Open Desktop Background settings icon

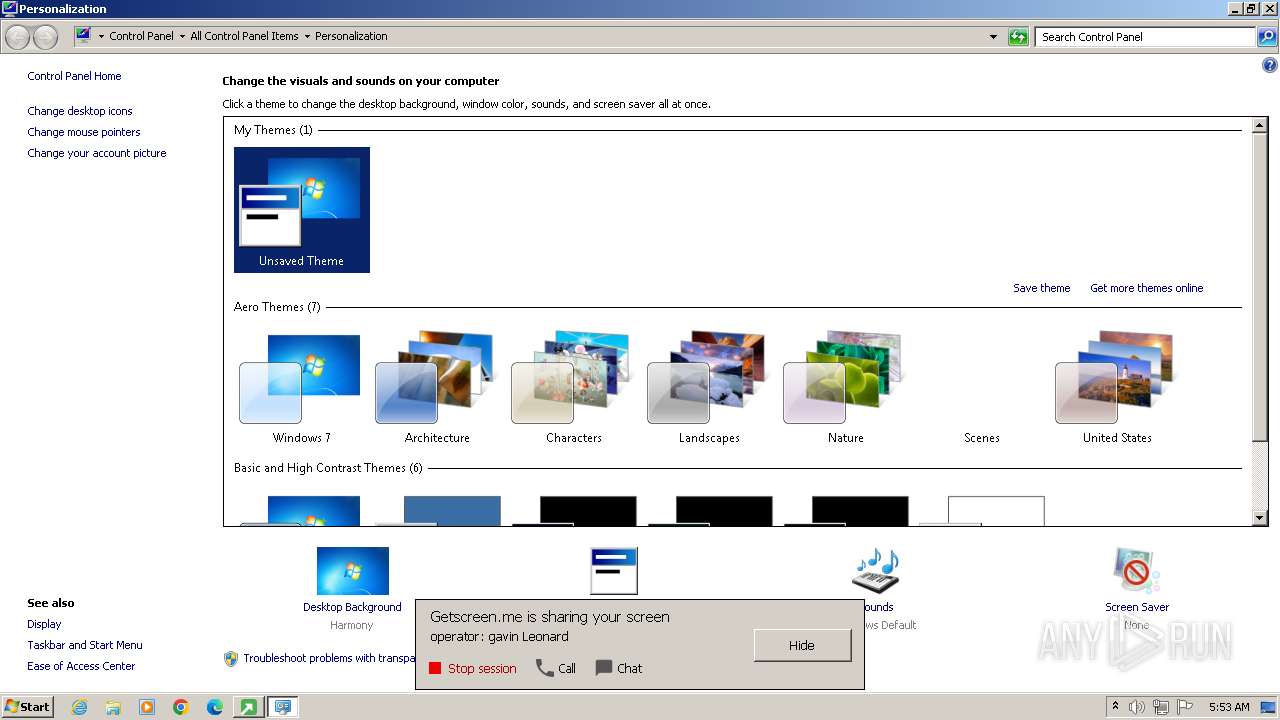pyautogui.click(x=352, y=571)
